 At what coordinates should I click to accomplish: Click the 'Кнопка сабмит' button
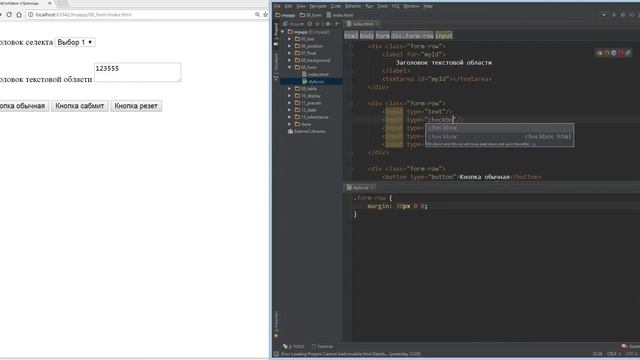(x=80, y=106)
